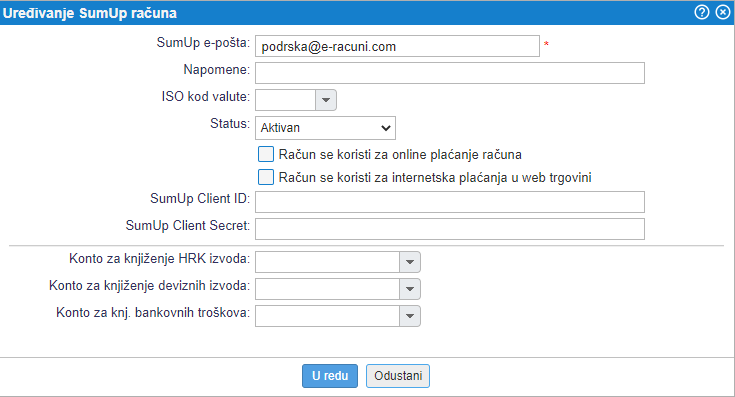Image resolution: width=735 pixels, height=397 pixels.
Task: Confirm with the U redu button
Action: (330, 376)
